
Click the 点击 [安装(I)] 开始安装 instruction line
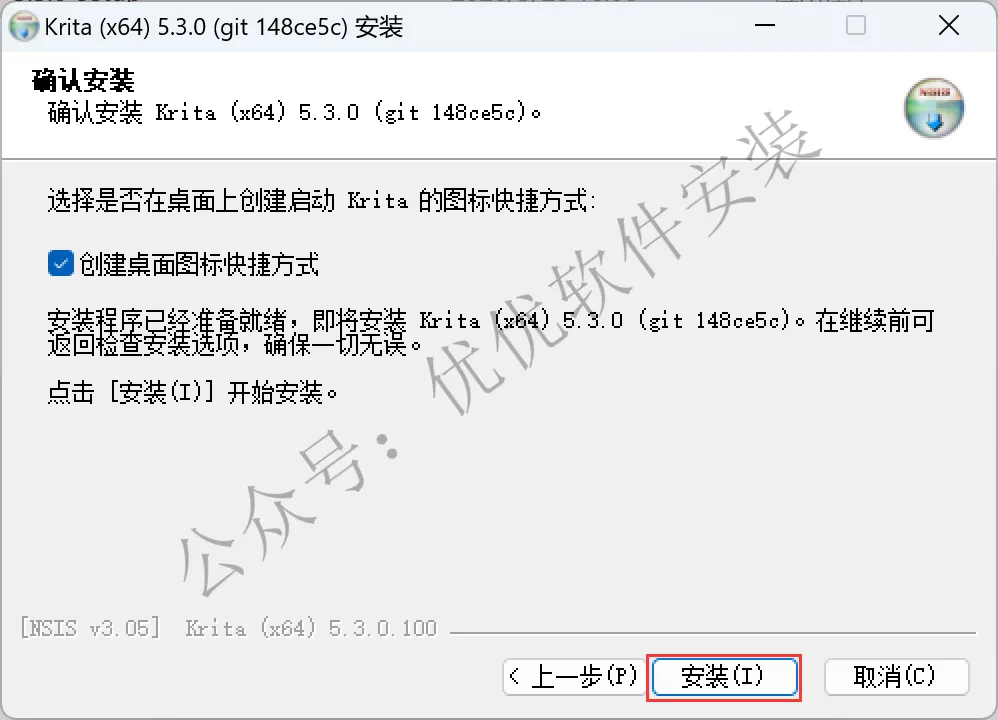tap(192, 392)
